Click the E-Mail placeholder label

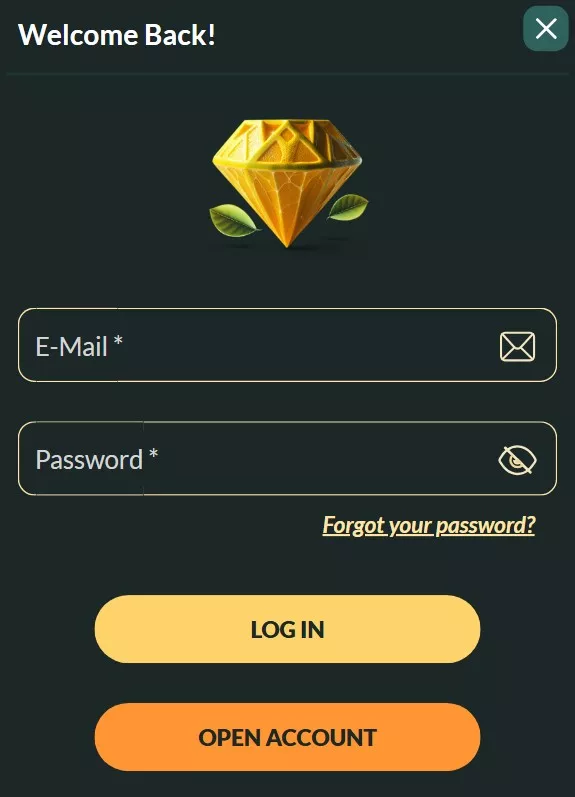click(71, 347)
